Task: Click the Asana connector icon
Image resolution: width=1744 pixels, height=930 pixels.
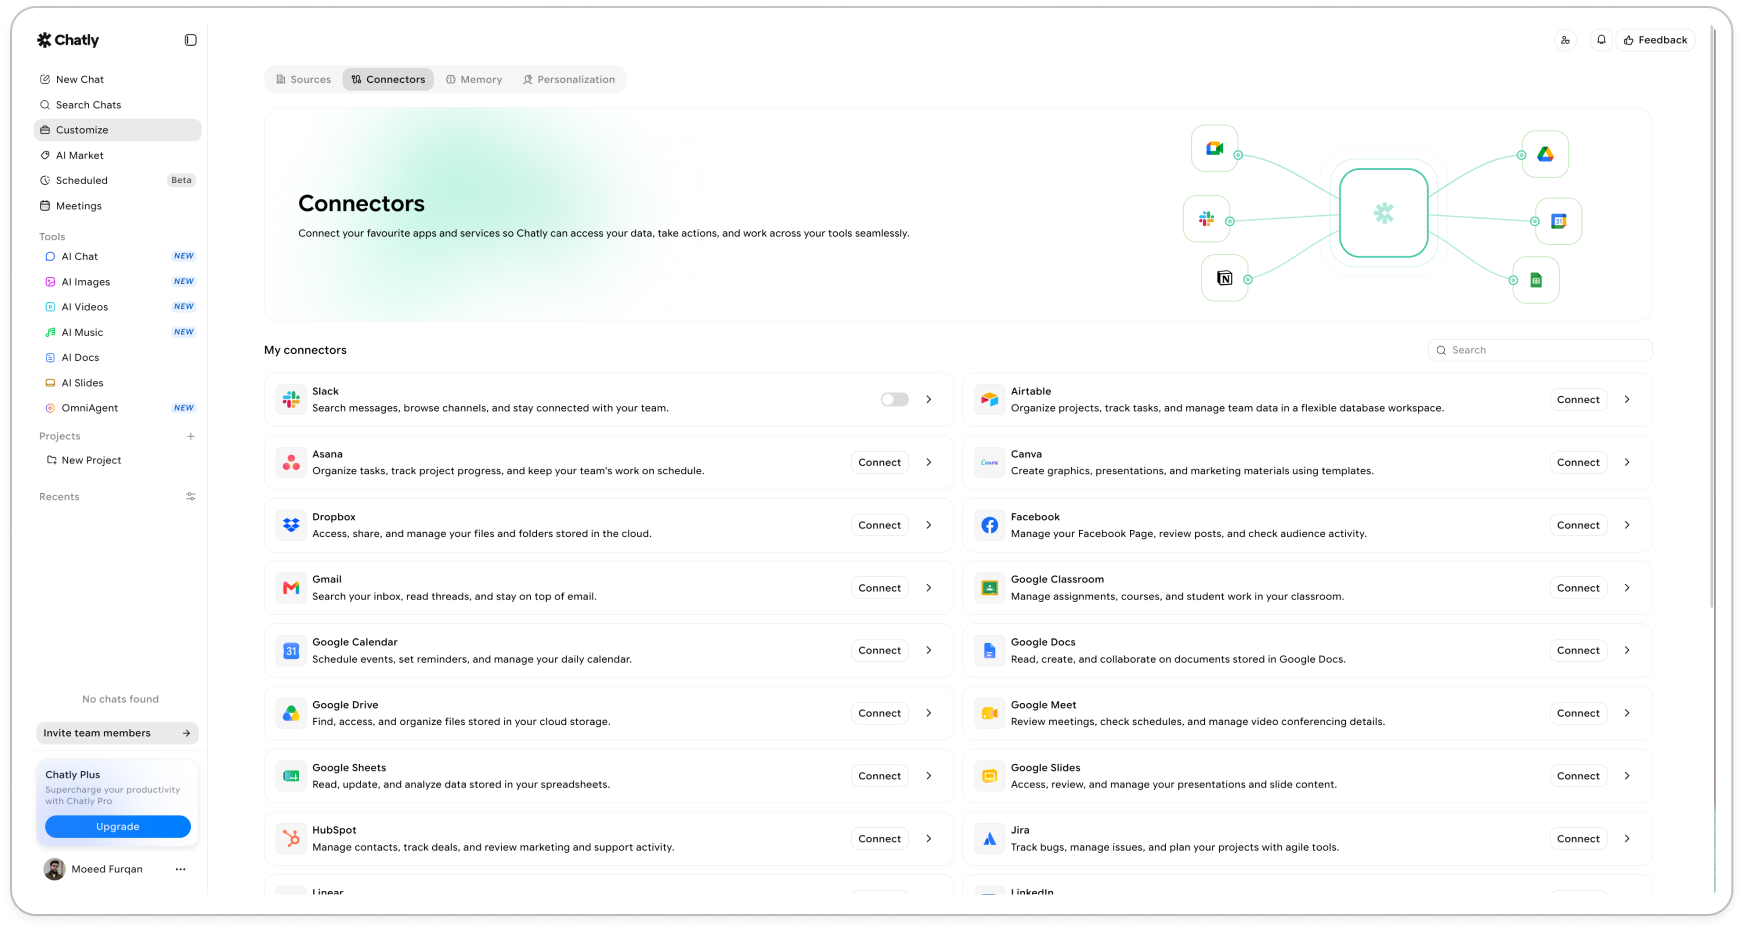Action: 291,462
